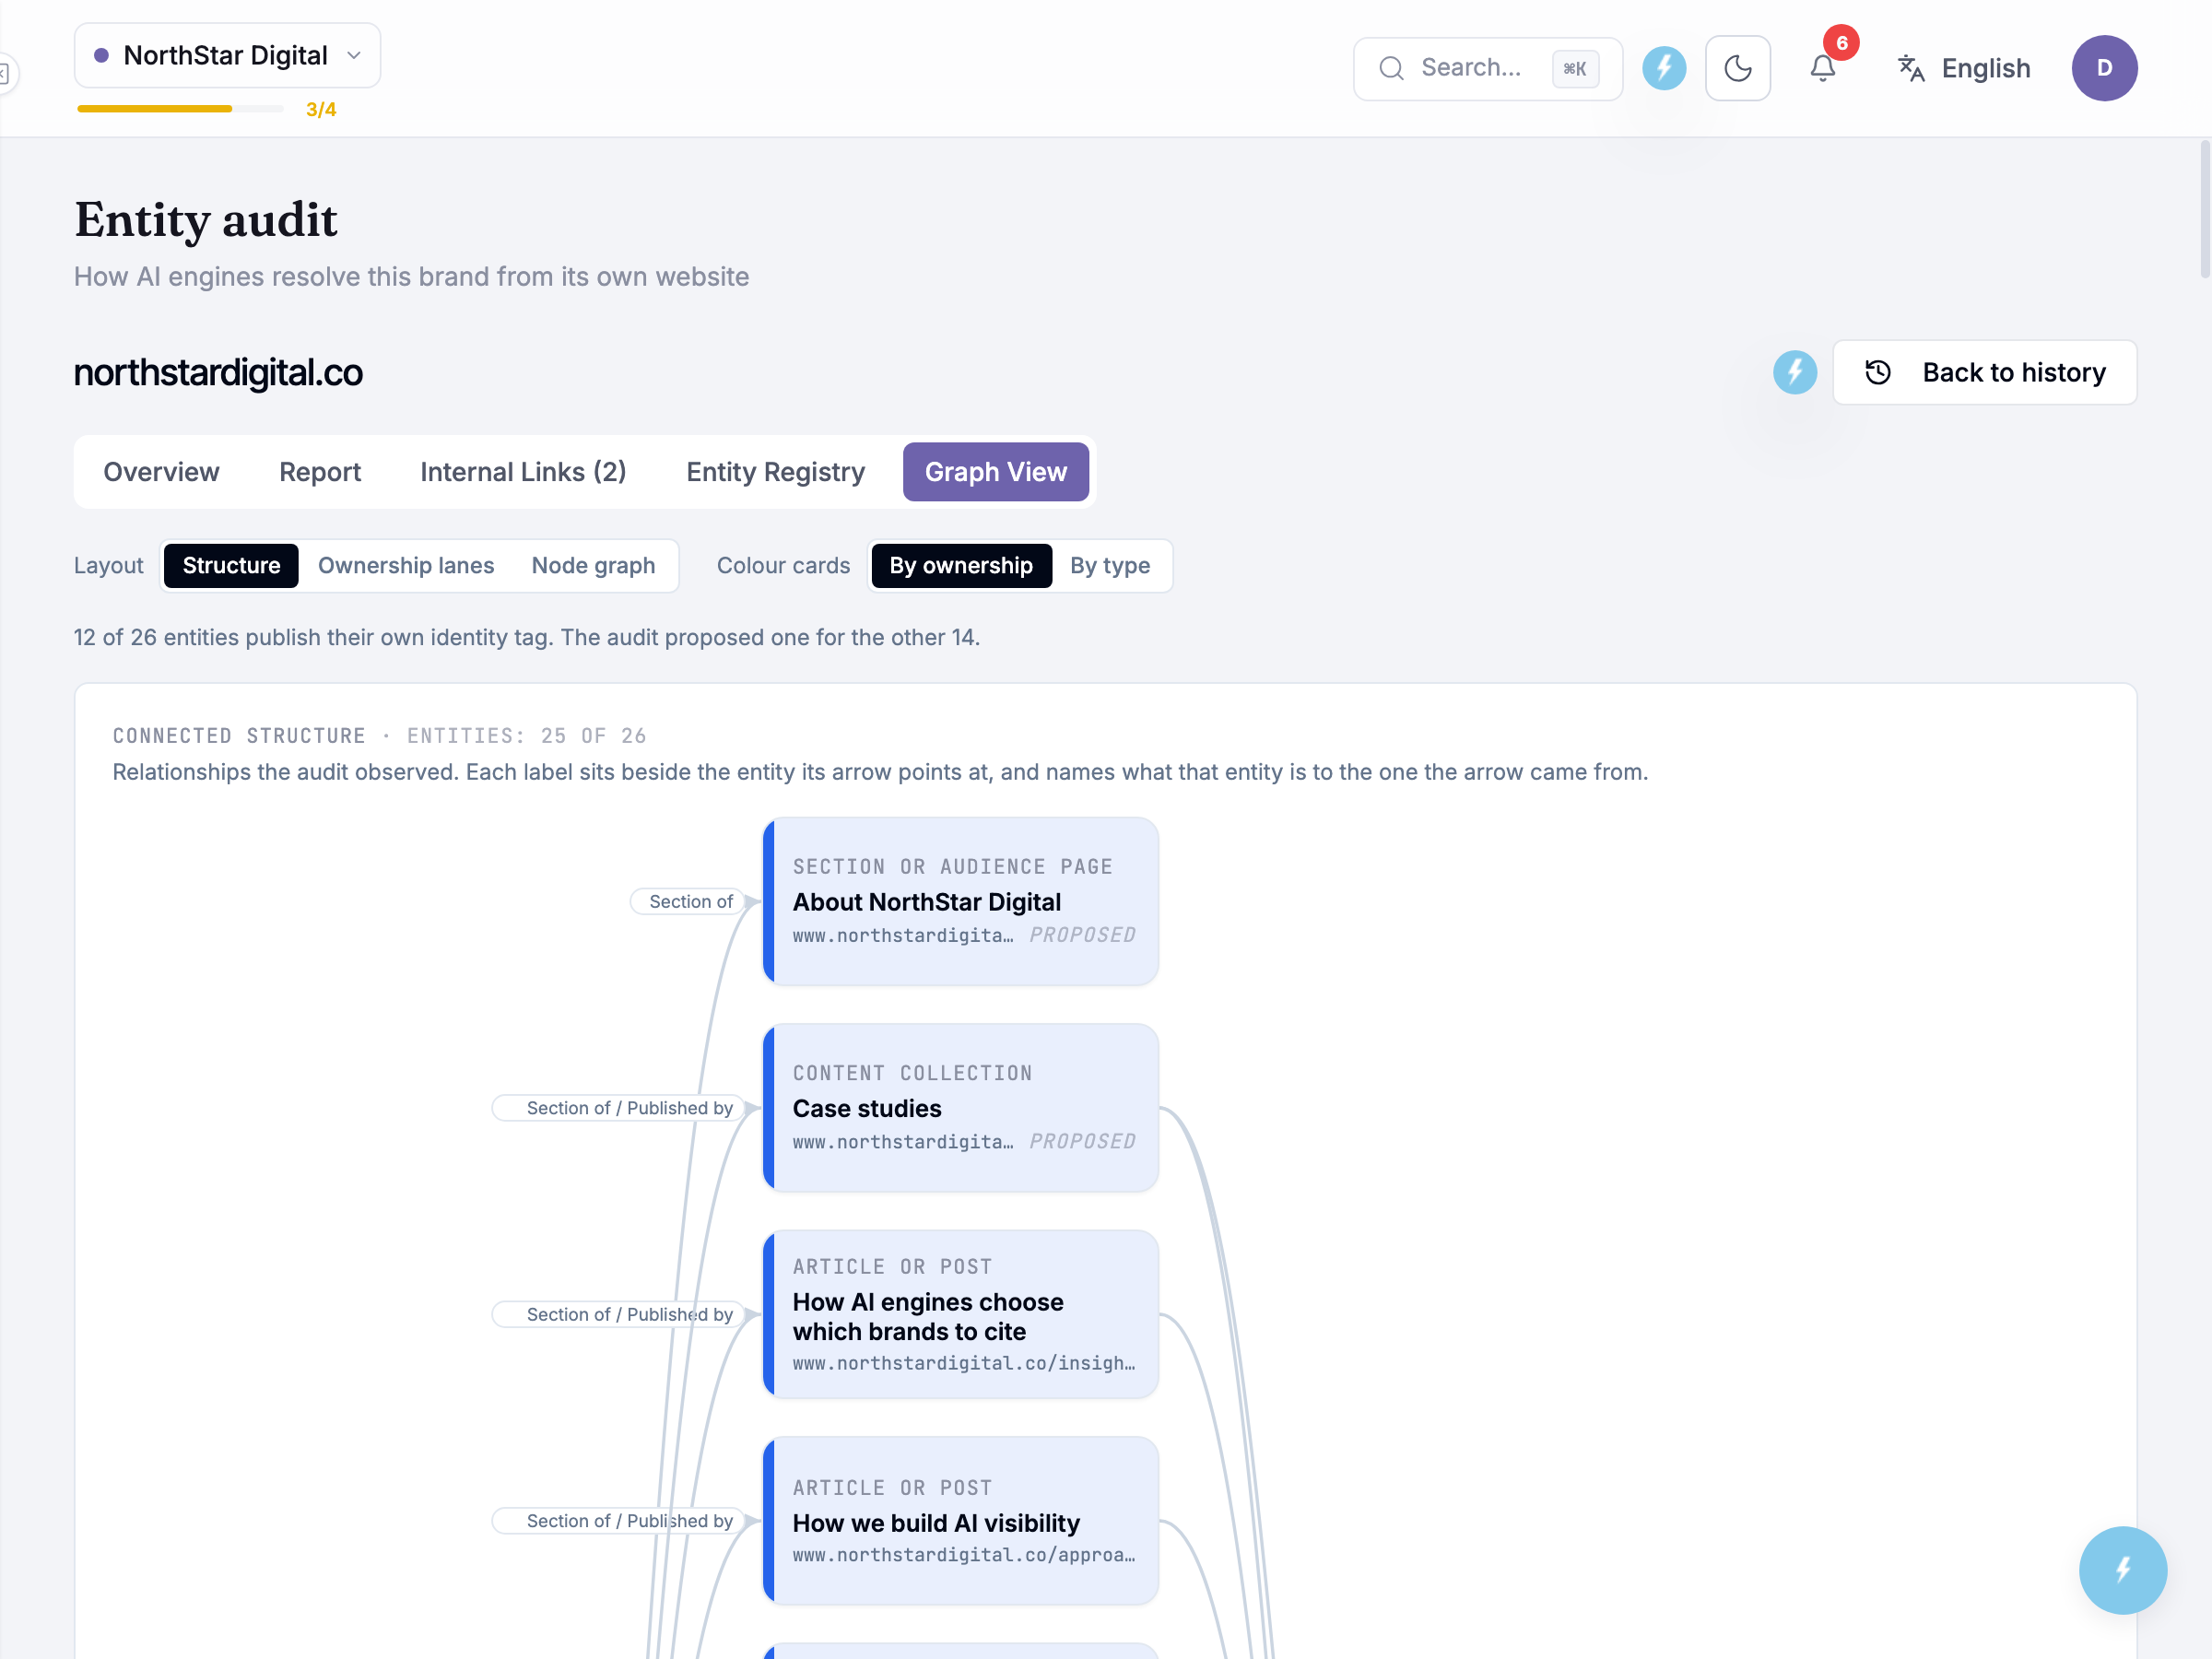Click the search magnifier icon
This screenshot has width=2212, height=1659.
1391,68
